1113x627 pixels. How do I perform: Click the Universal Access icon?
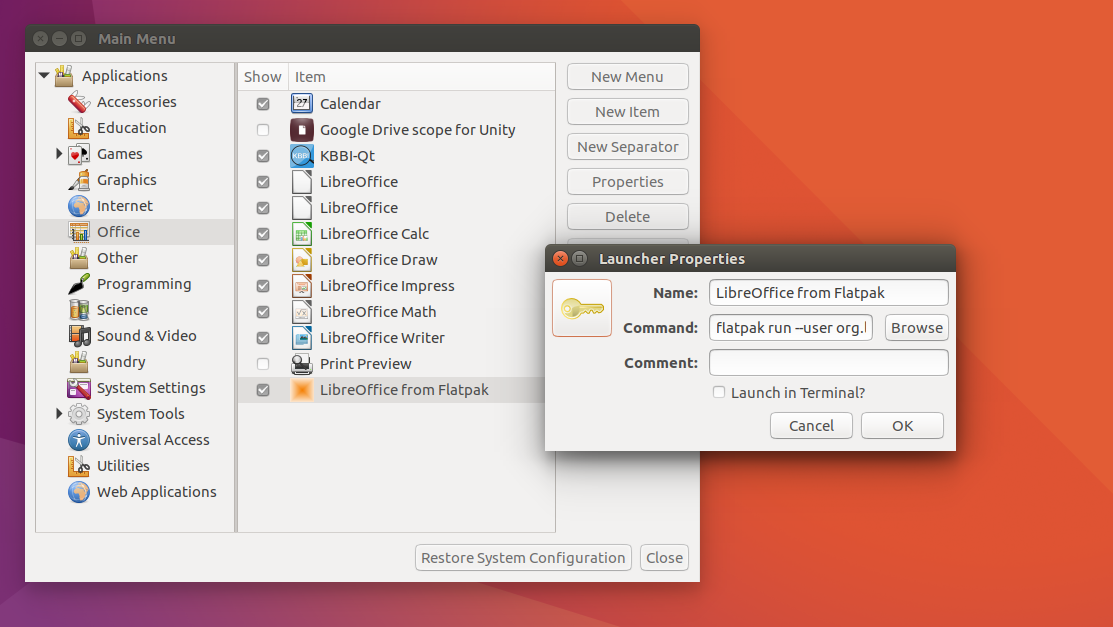point(79,440)
